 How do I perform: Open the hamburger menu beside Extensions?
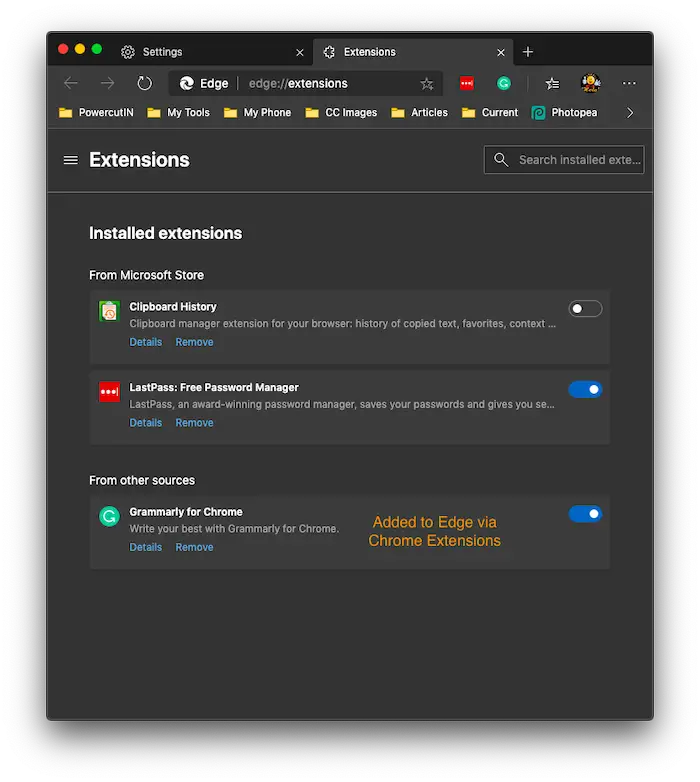tap(71, 160)
